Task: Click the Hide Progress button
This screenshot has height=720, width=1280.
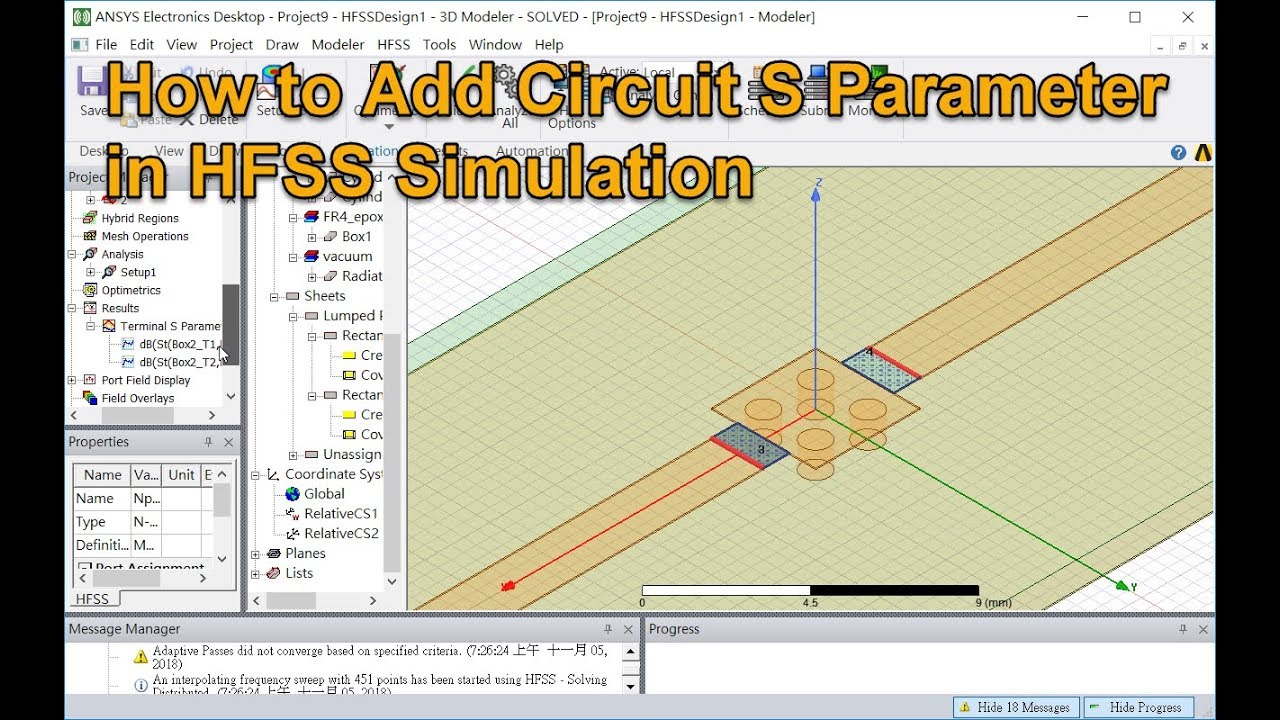Action: (x=1139, y=707)
